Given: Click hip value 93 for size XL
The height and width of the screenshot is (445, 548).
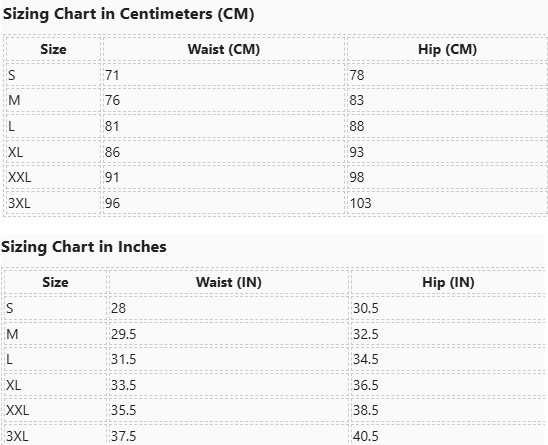Looking at the screenshot, I should (356, 152).
